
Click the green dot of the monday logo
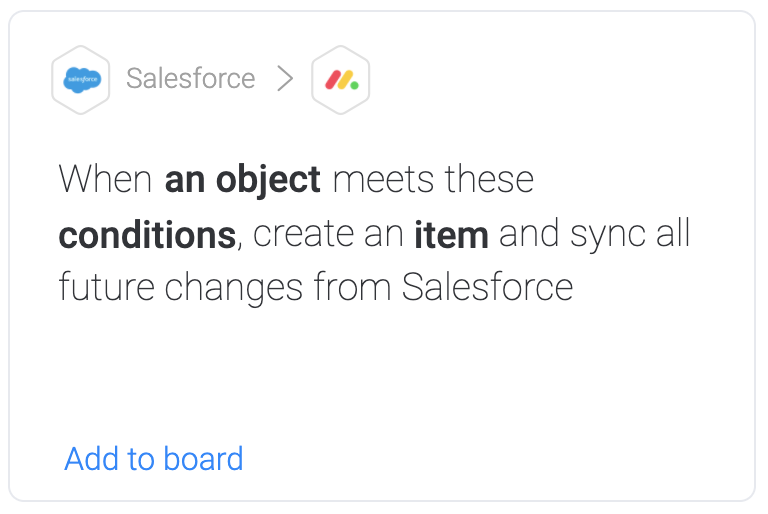coord(355,86)
